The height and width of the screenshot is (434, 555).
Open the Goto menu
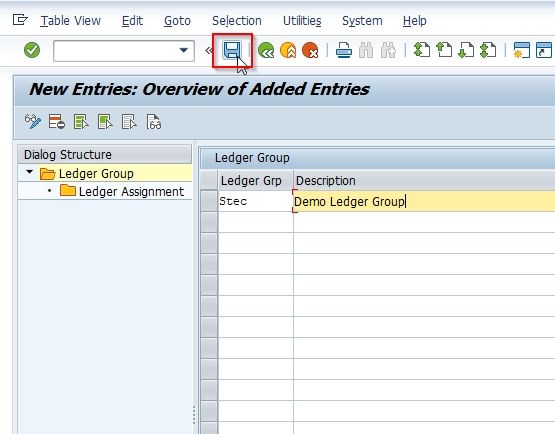(177, 21)
